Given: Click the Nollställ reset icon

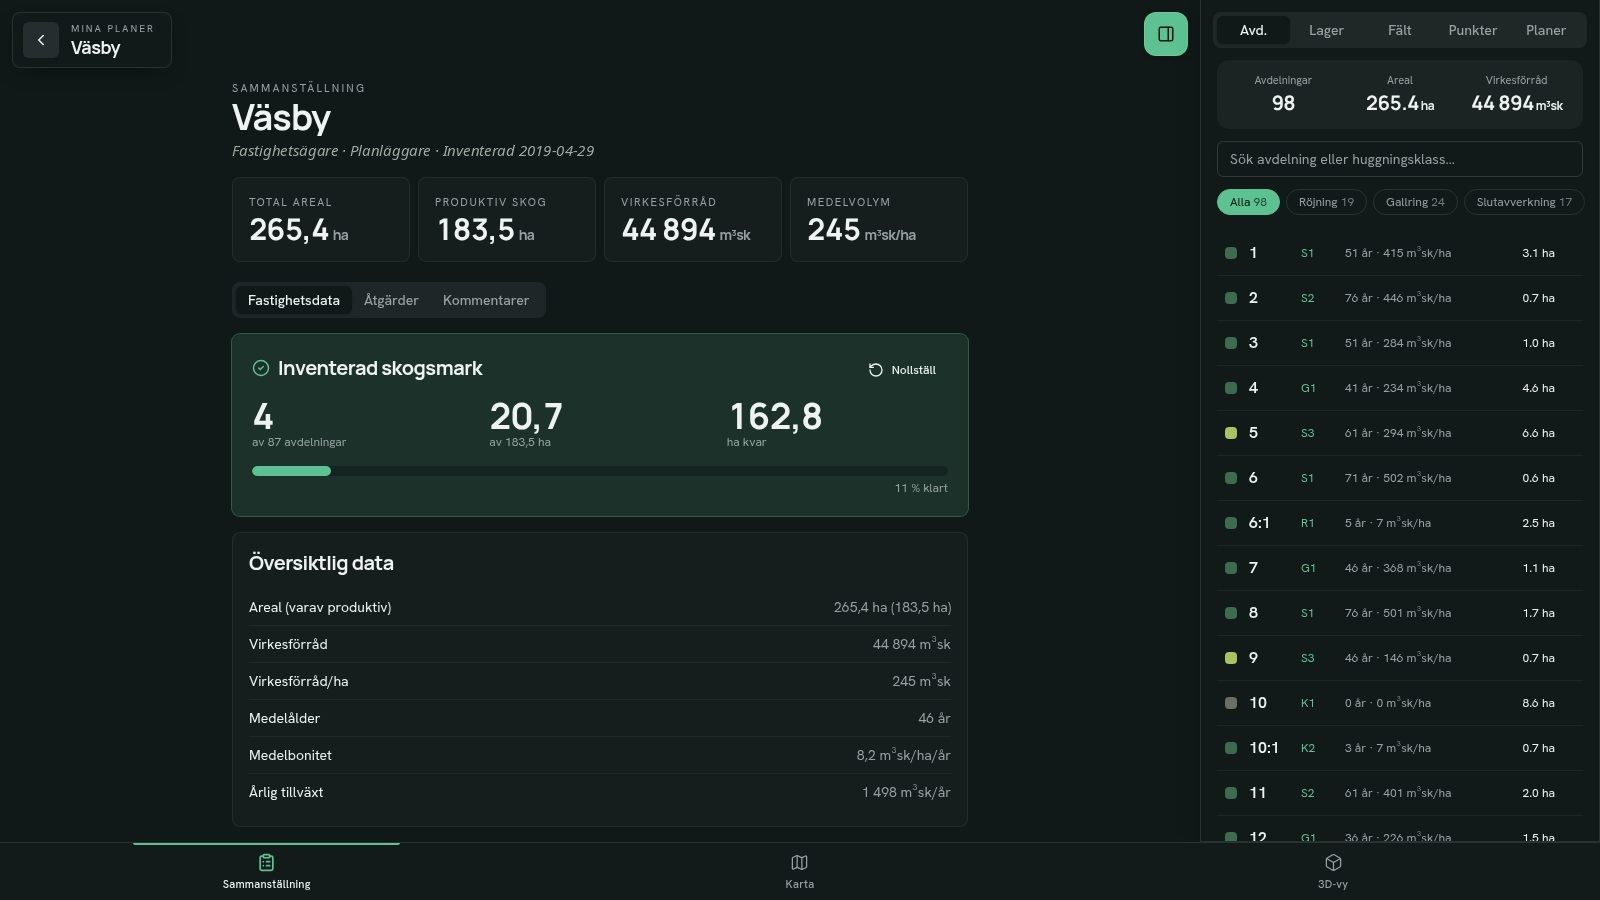Looking at the screenshot, I should tap(875, 370).
